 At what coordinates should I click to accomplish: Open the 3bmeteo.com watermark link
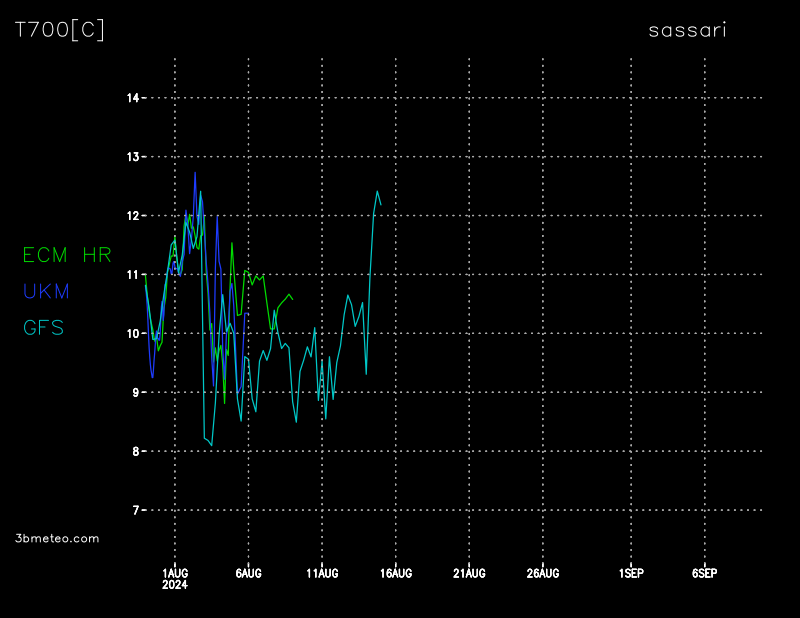57,538
